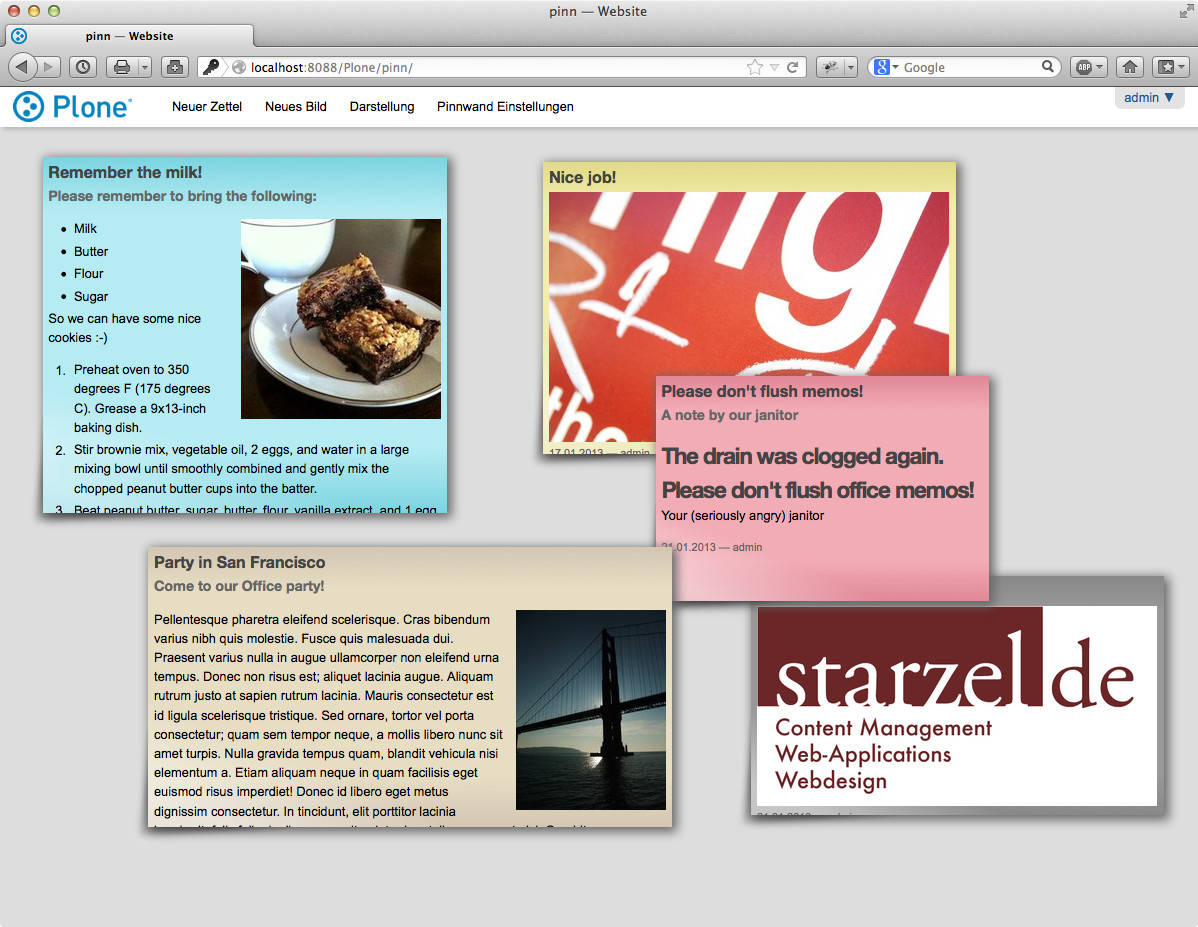The width and height of the screenshot is (1198, 927).
Task: Open the Adblock Plus dropdown arrow
Action: 1099,67
